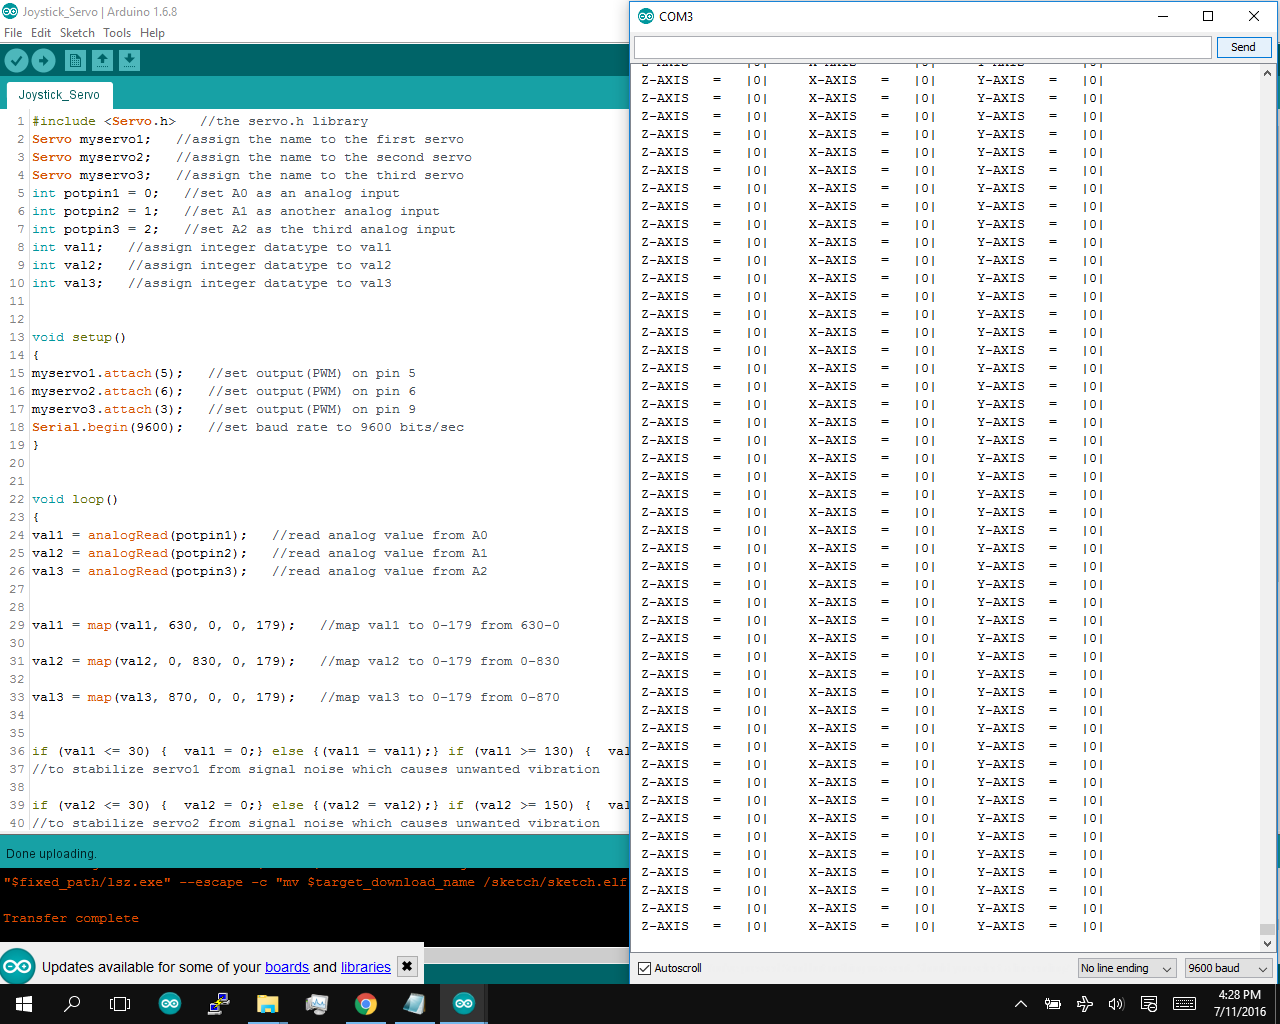
Task: Open the Windows Start menu
Action: click(24, 1004)
